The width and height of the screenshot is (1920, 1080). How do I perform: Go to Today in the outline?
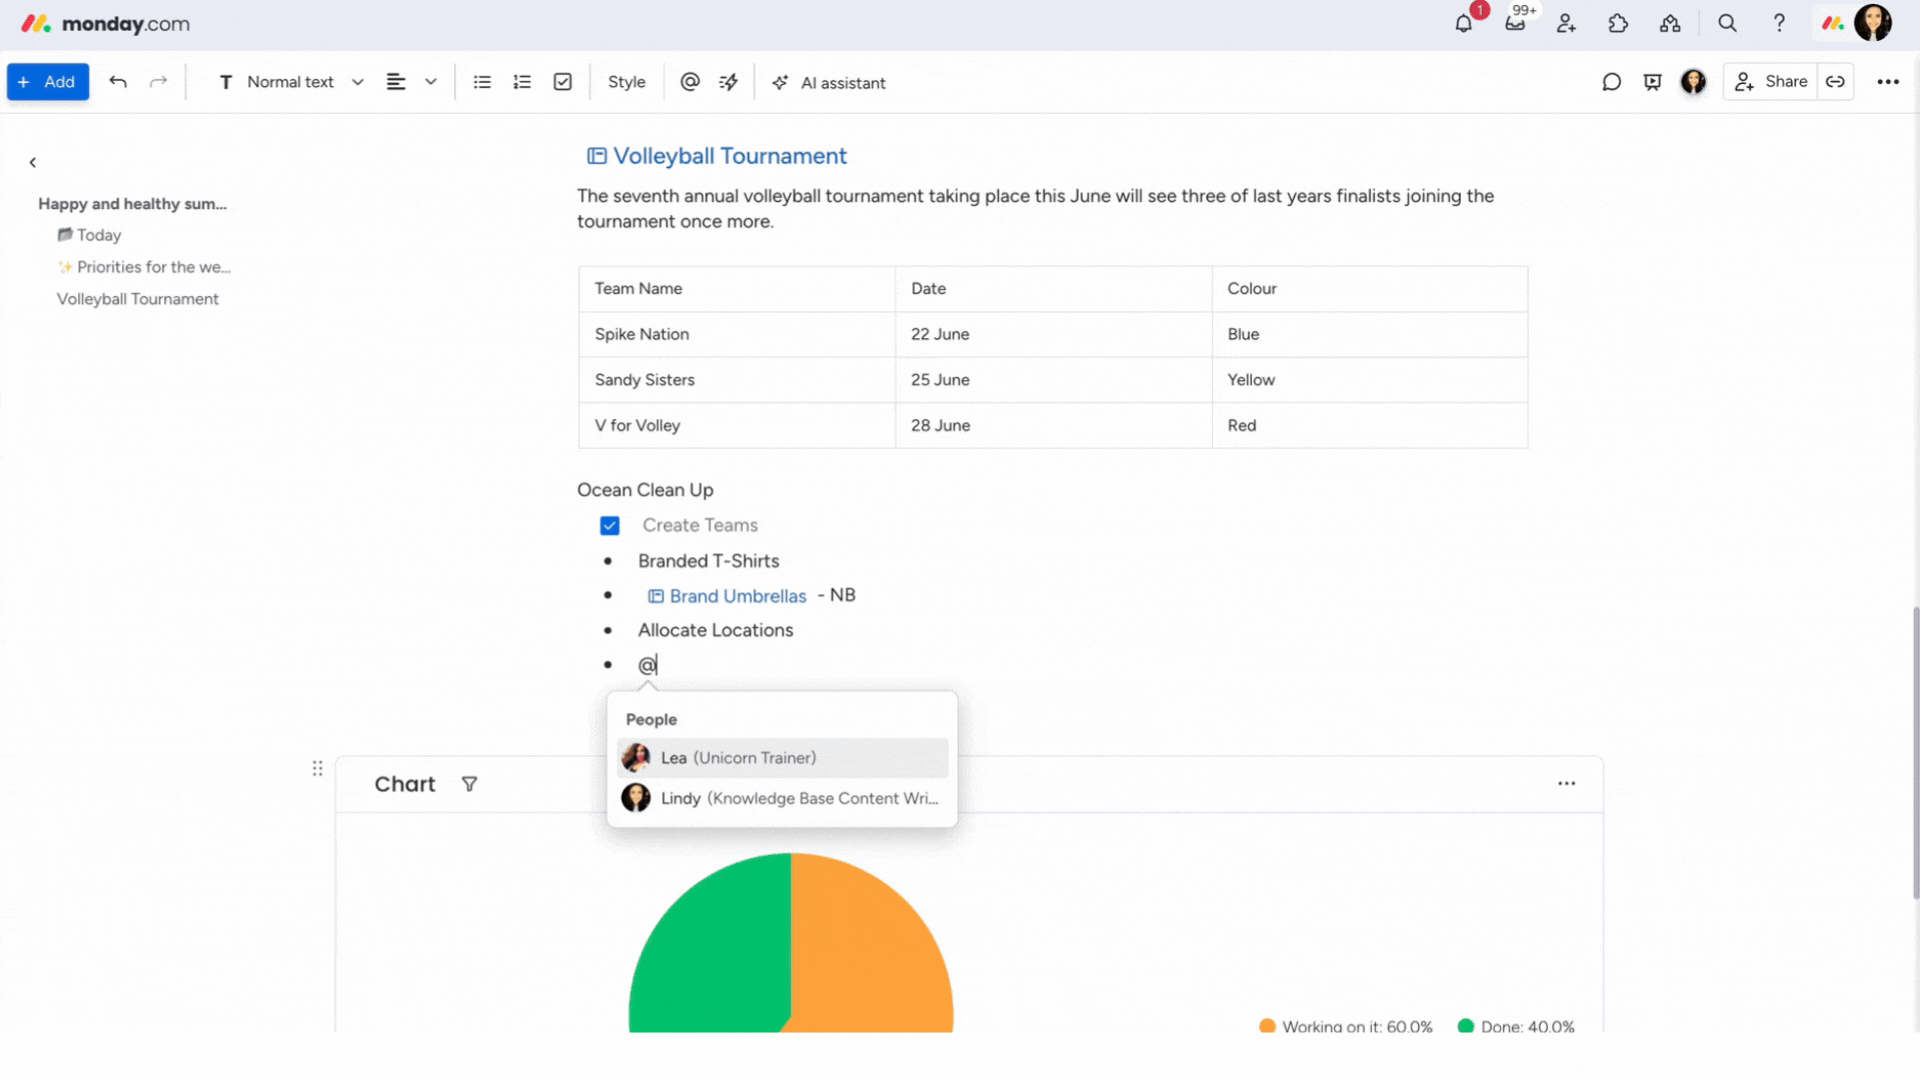pos(89,235)
